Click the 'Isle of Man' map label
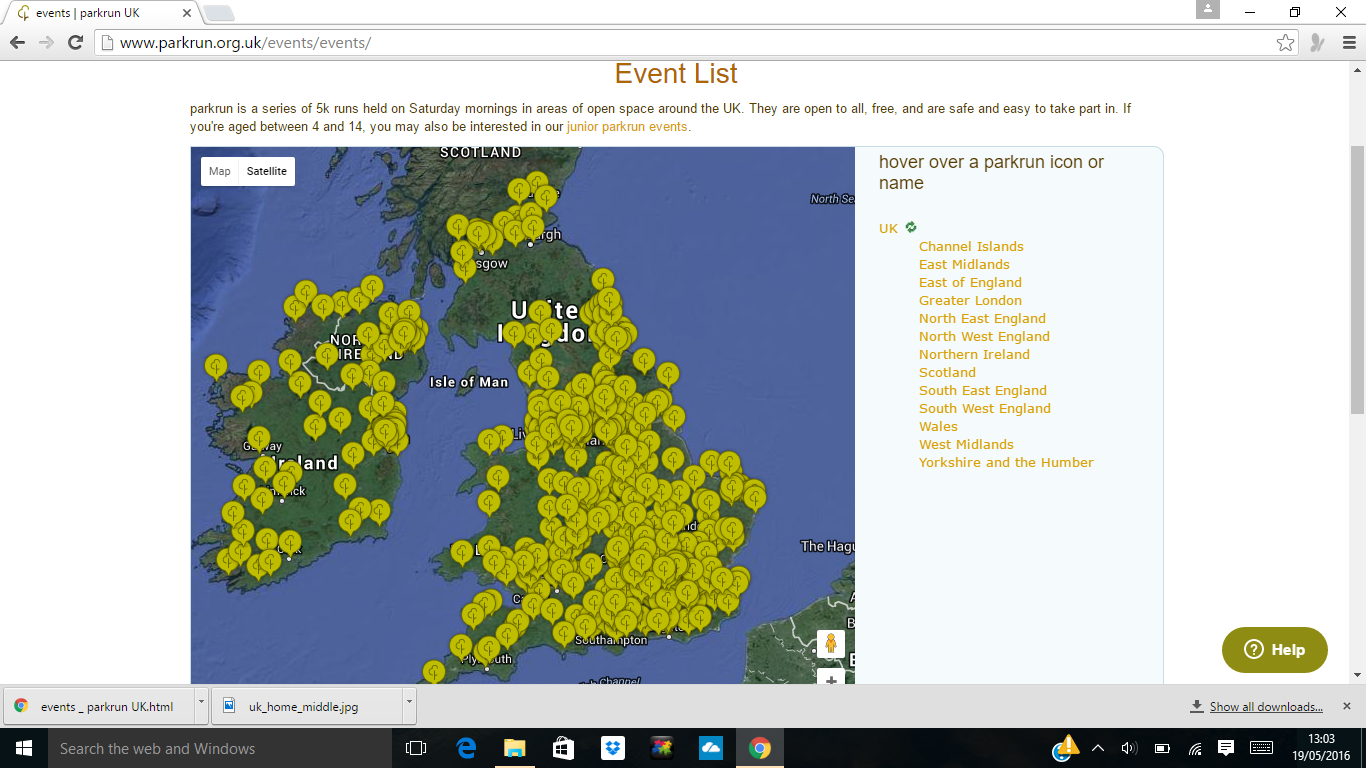Screen dimensions: 1366x768 (x=468, y=382)
